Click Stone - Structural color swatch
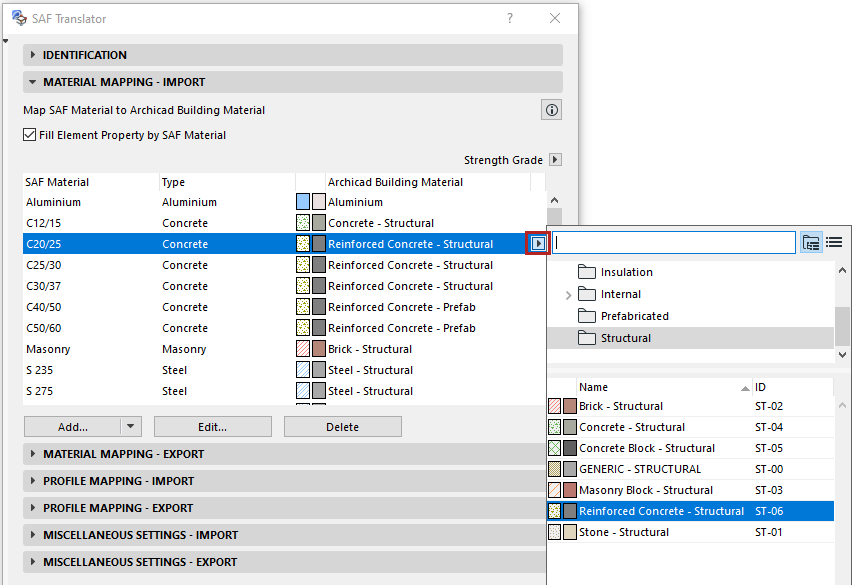 click(570, 532)
